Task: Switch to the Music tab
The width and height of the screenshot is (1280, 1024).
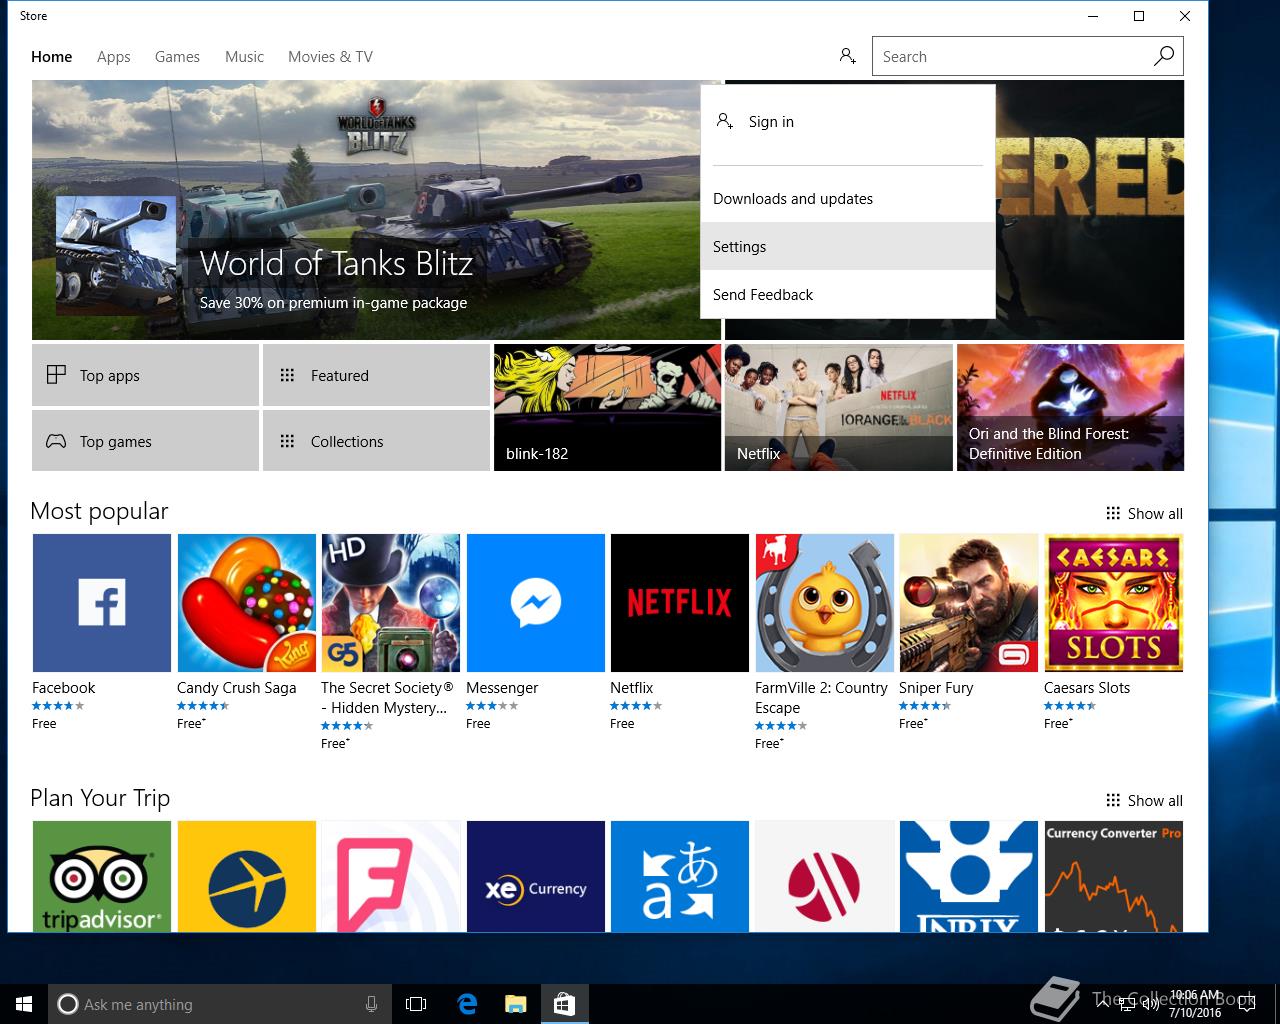Action: pos(244,57)
